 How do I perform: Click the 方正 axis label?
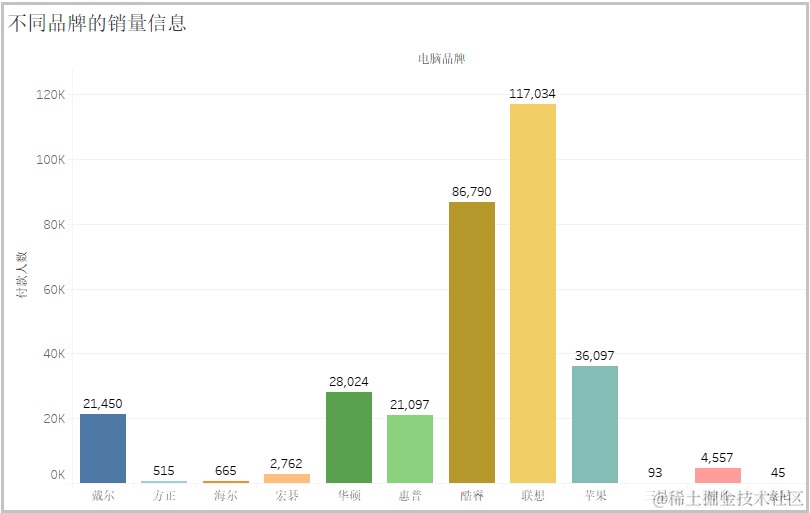coord(164,496)
